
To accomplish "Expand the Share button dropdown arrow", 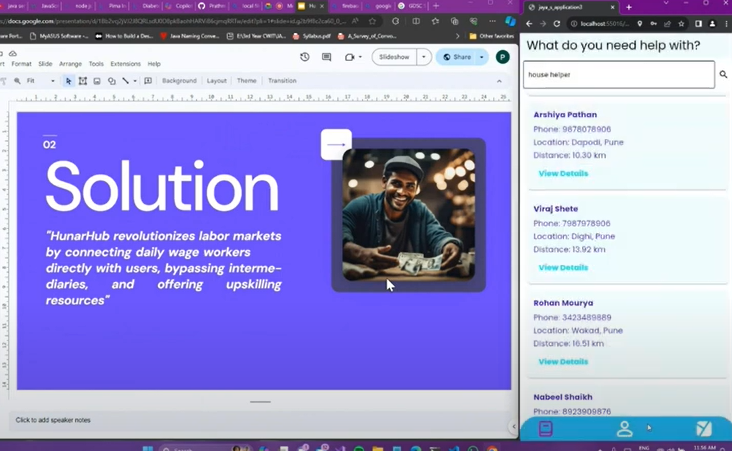I will tap(481, 57).
